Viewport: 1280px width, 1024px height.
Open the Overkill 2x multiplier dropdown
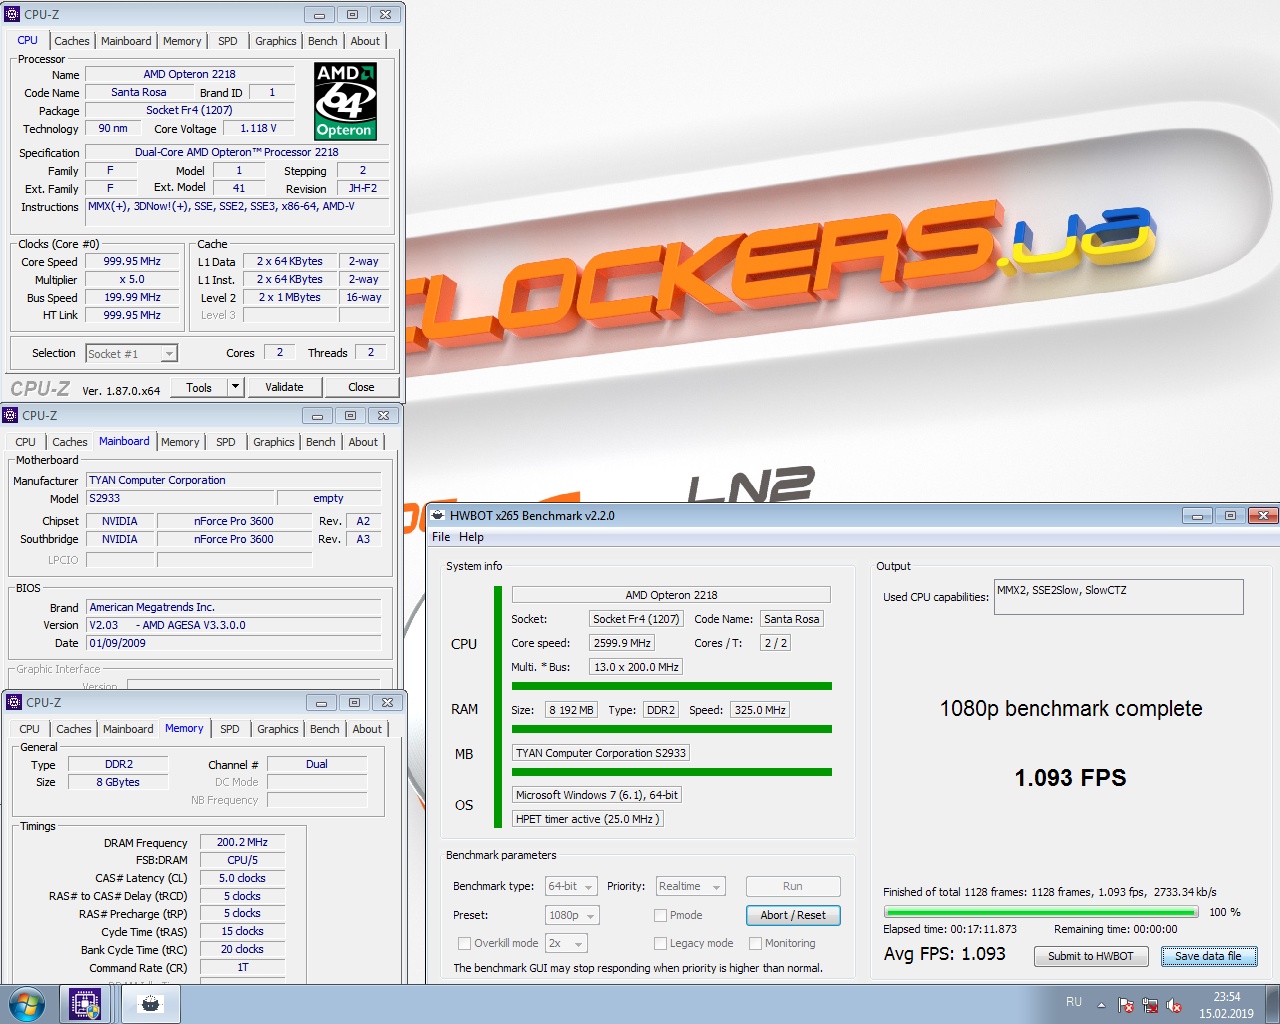pos(566,943)
